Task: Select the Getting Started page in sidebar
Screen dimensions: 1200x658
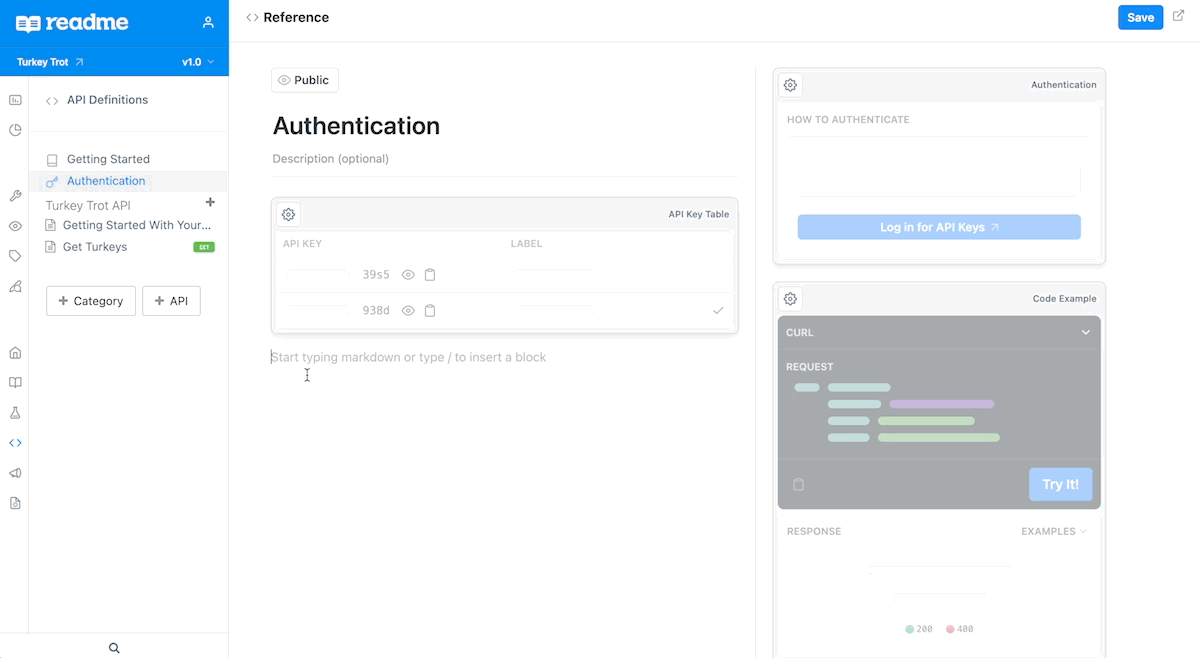Action: [108, 158]
